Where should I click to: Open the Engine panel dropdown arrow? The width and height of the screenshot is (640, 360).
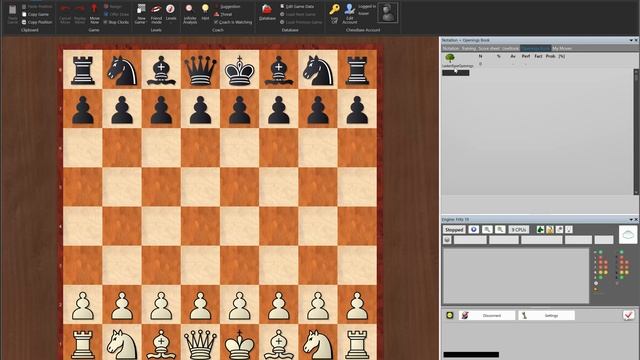coord(631,219)
